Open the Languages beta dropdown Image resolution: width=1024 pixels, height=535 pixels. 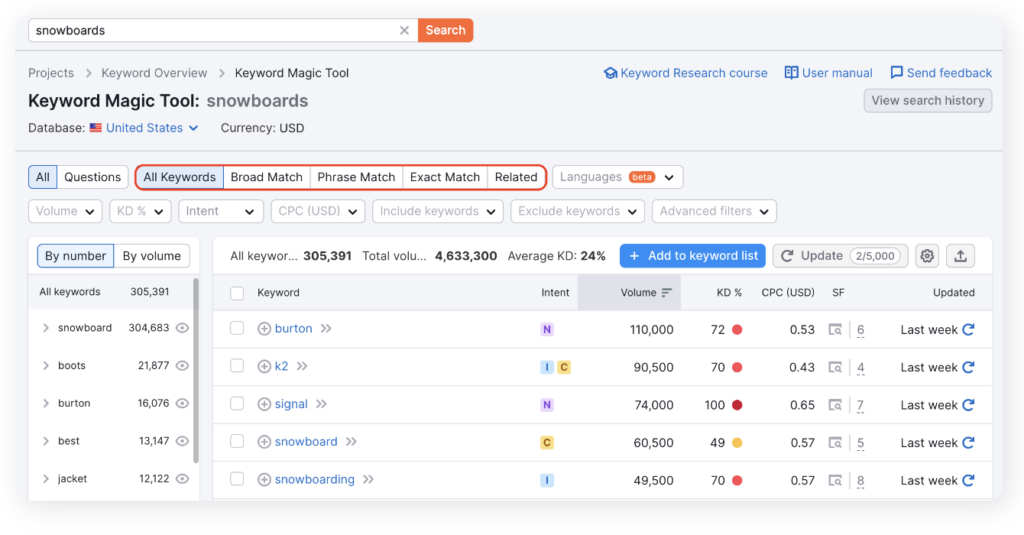618,177
